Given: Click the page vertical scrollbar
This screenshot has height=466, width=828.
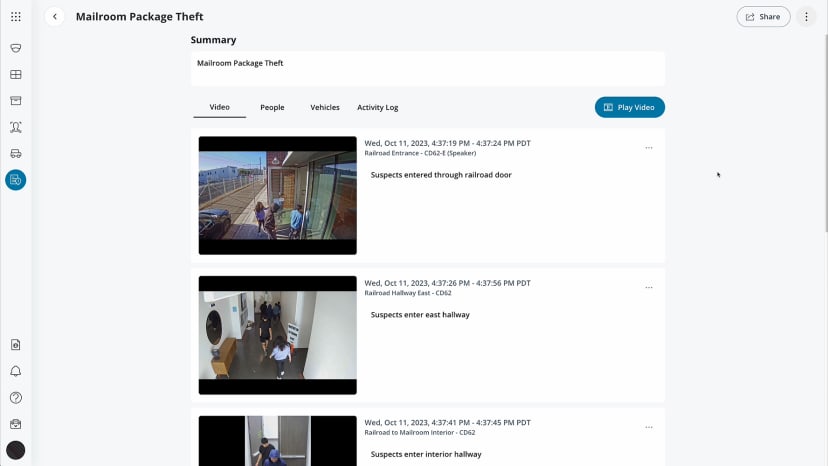Looking at the screenshot, I should pos(825,132).
